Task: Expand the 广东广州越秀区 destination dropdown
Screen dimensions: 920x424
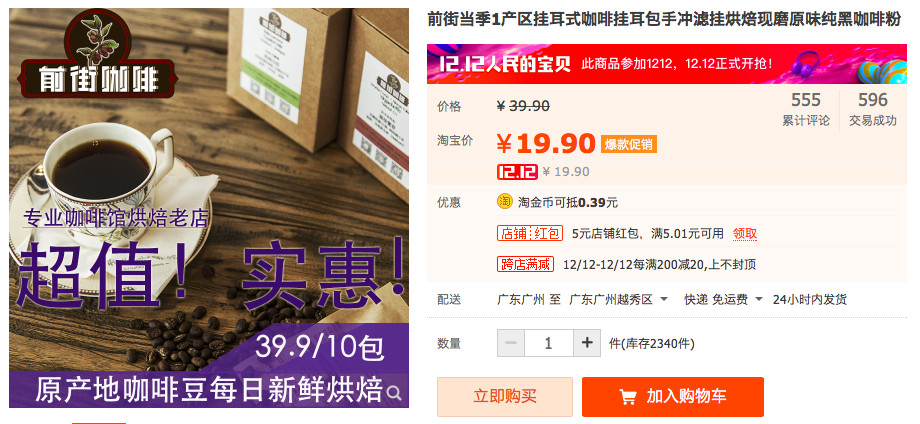Action: 619,300
